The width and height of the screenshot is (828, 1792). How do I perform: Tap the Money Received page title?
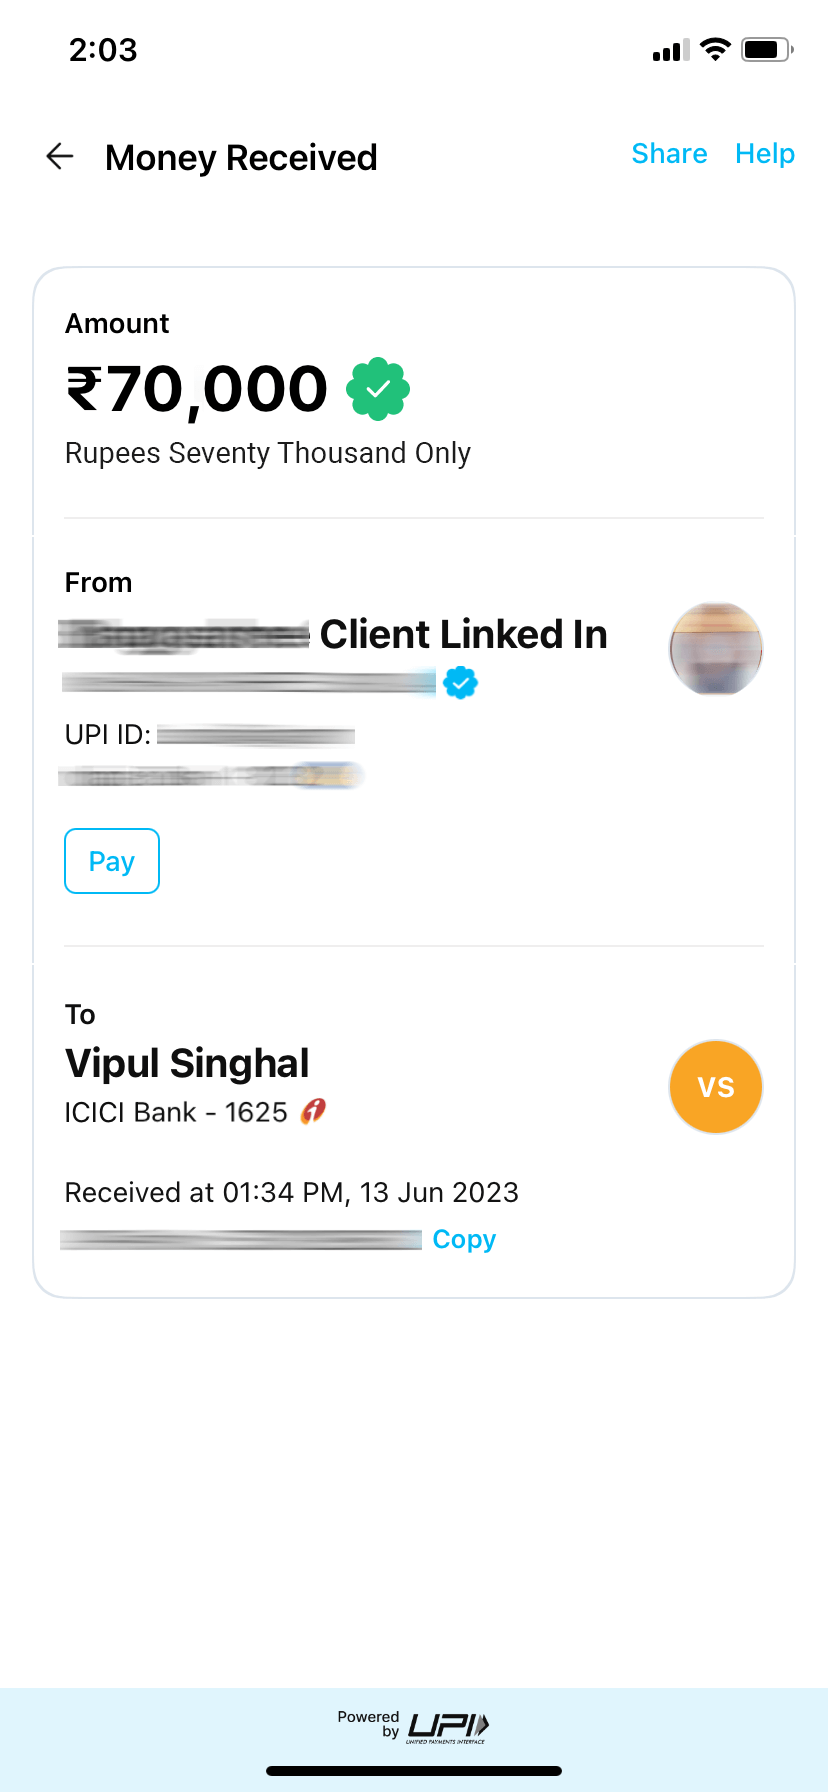(x=241, y=158)
